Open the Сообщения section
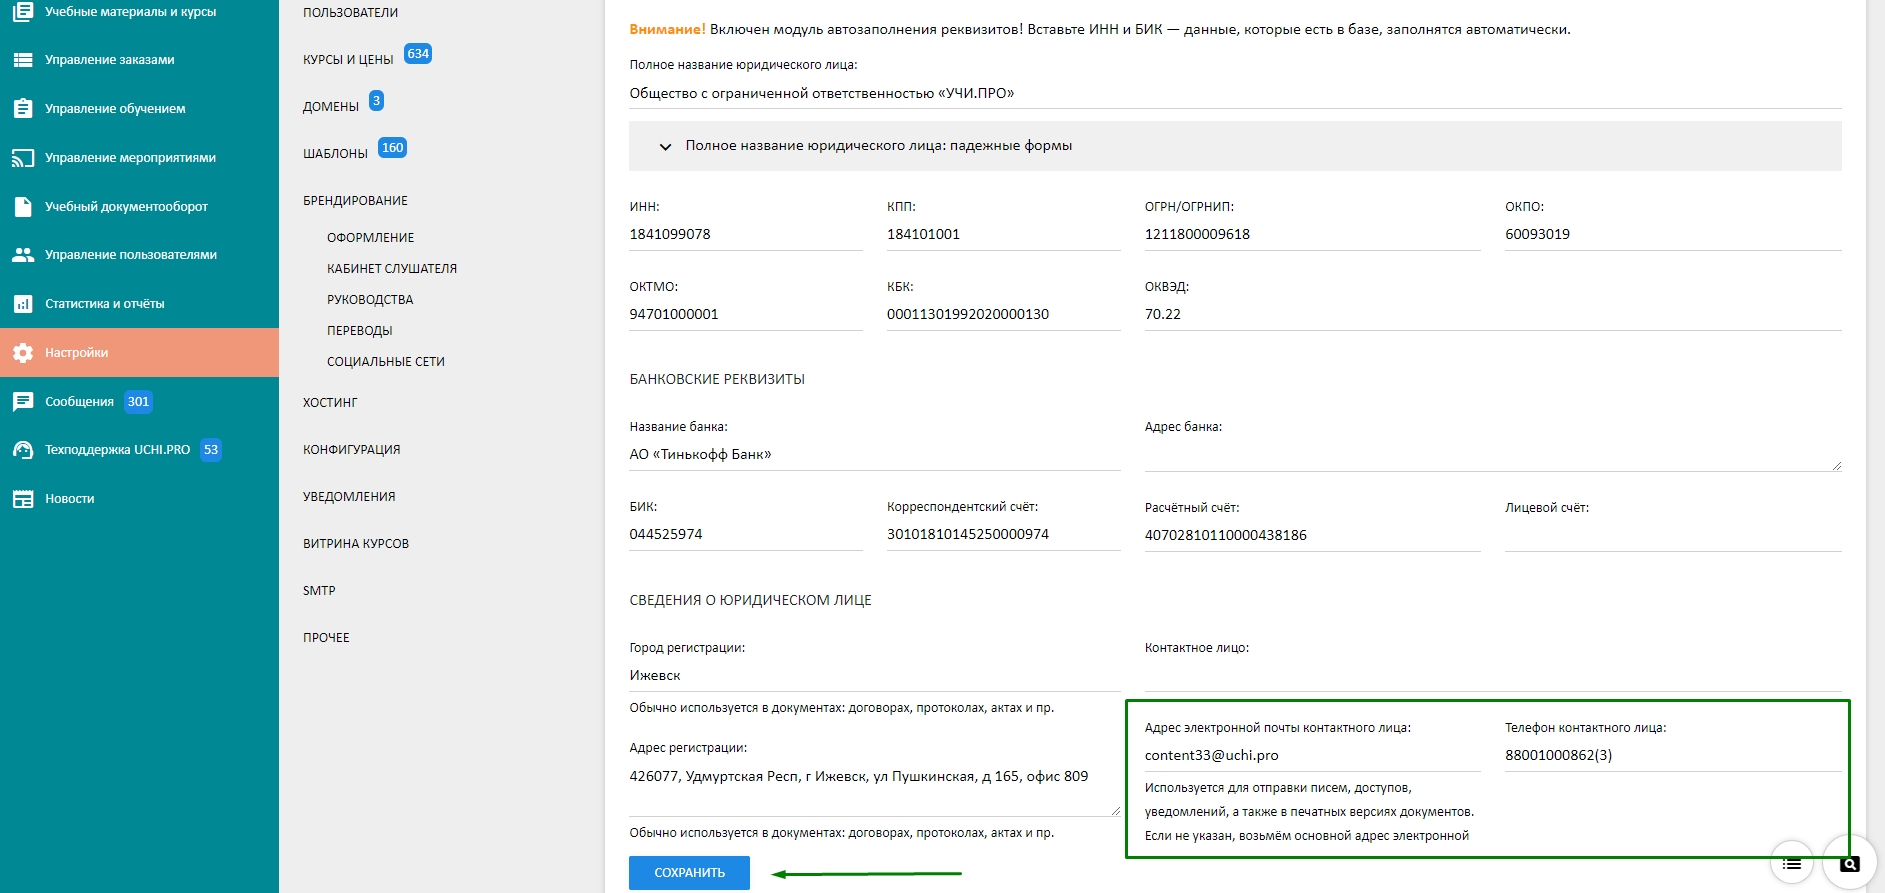This screenshot has height=893, width=1885. click(x=79, y=402)
